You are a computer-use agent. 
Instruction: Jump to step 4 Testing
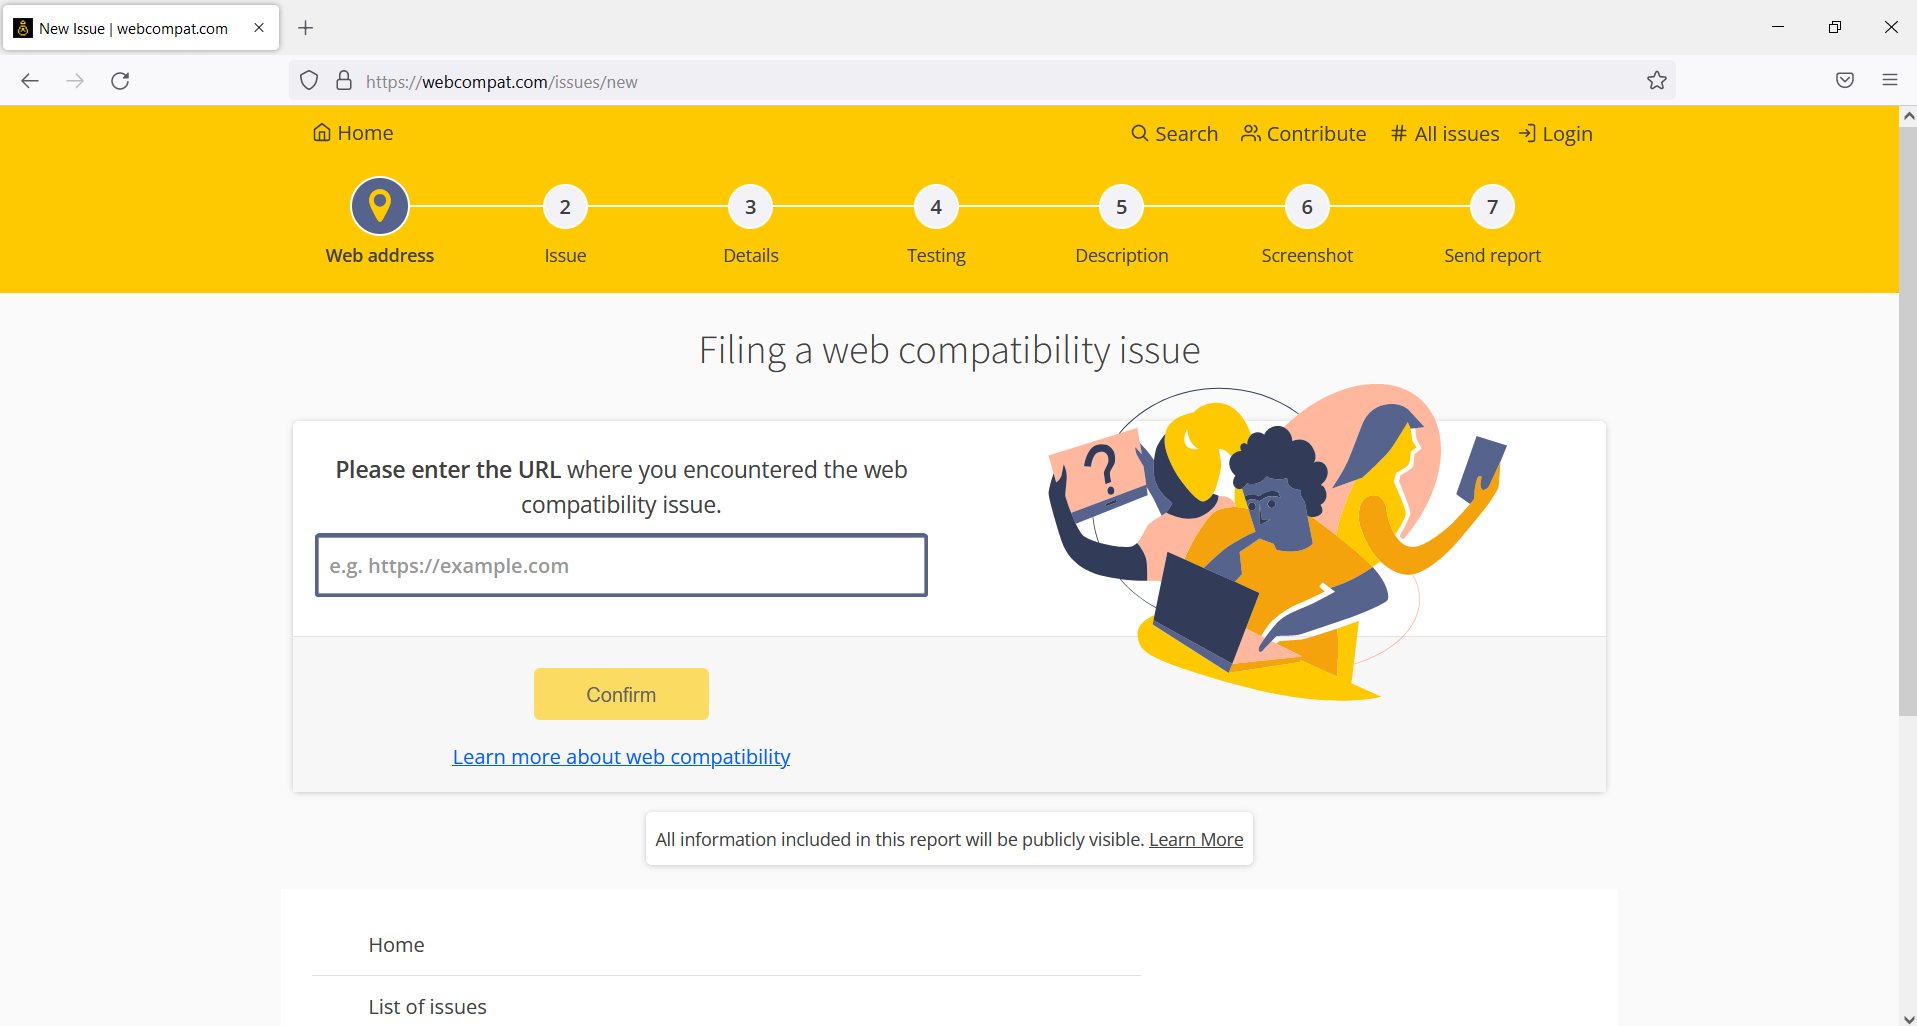pos(936,207)
